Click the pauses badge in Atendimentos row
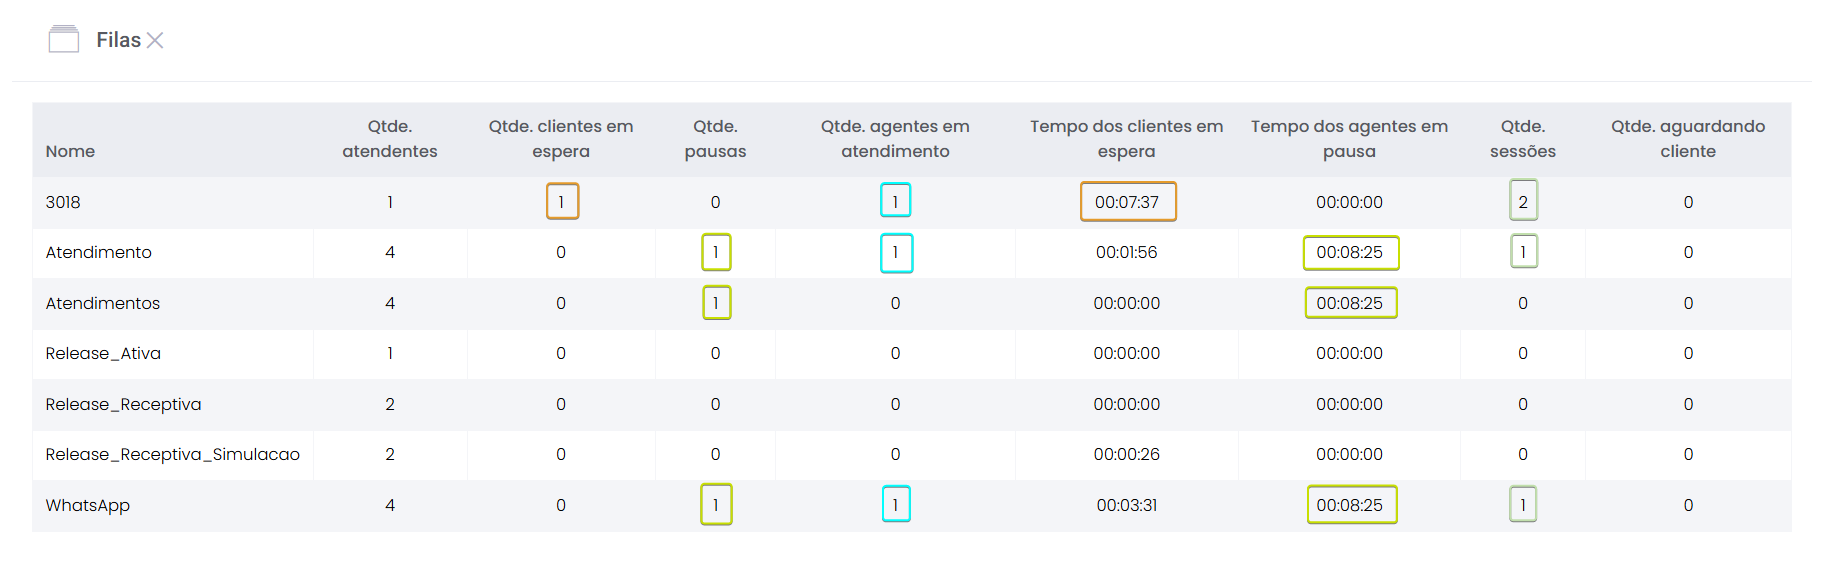This screenshot has height=562, width=1848. tap(716, 303)
